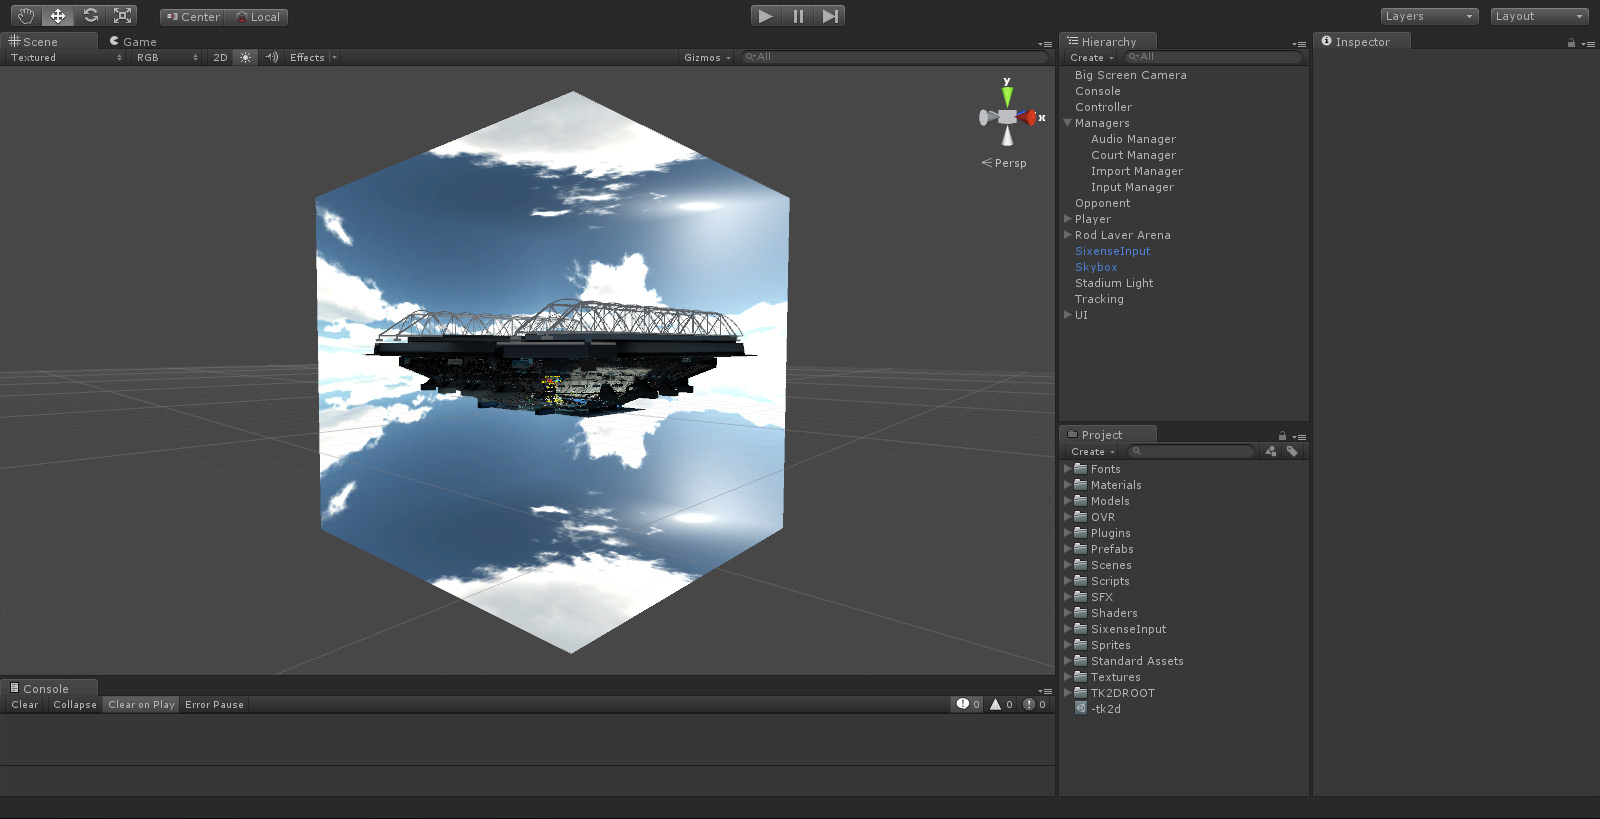Screen dimensions: 1600x819
Task: Toggle 2D scene view mode
Action: tap(220, 58)
